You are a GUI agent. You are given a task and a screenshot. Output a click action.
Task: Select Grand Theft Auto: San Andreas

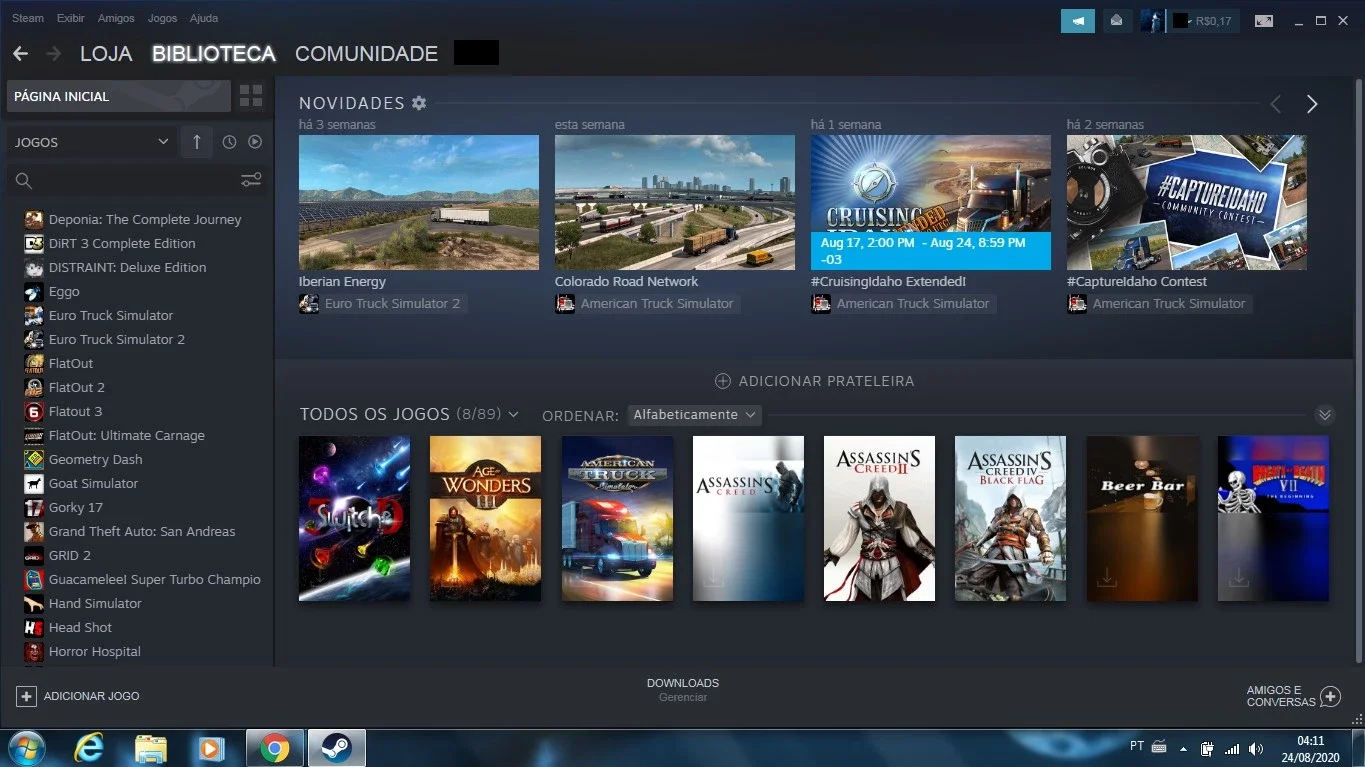142,531
